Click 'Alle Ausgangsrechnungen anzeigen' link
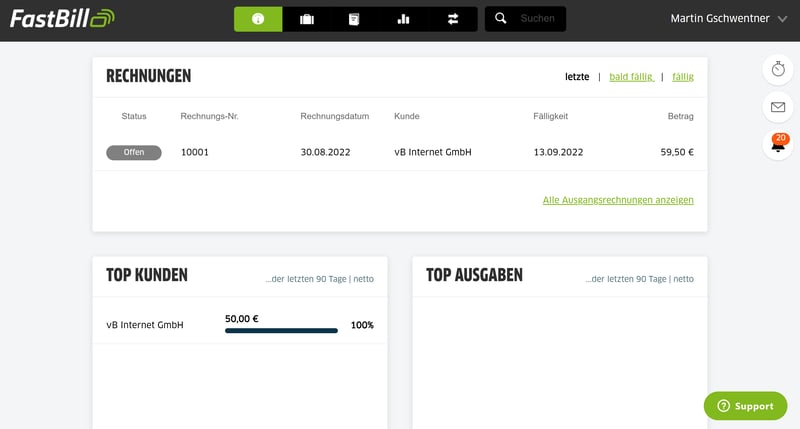Viewport: 800px width, 429px height. point(618,200)
